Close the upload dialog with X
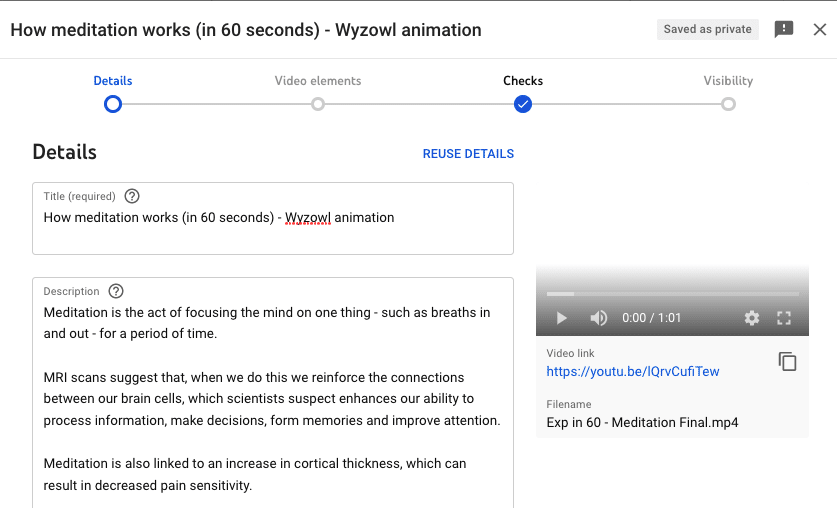The image size is (837, 508). (x=820, y=29)
